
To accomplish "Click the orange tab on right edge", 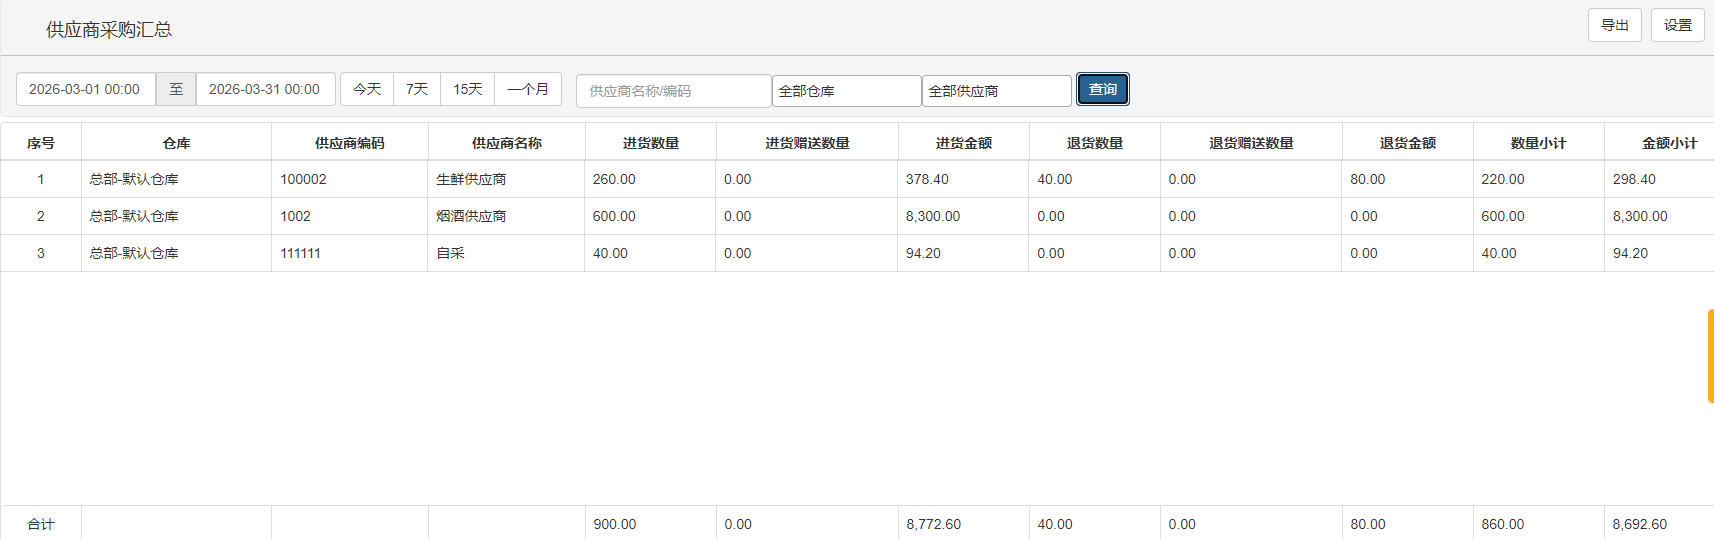I will [1710, 356].
